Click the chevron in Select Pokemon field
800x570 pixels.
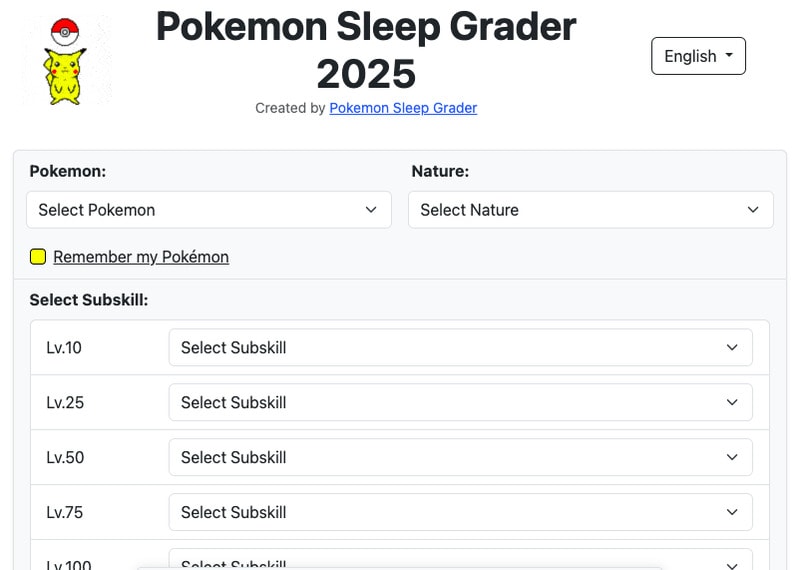coord(371,210)
